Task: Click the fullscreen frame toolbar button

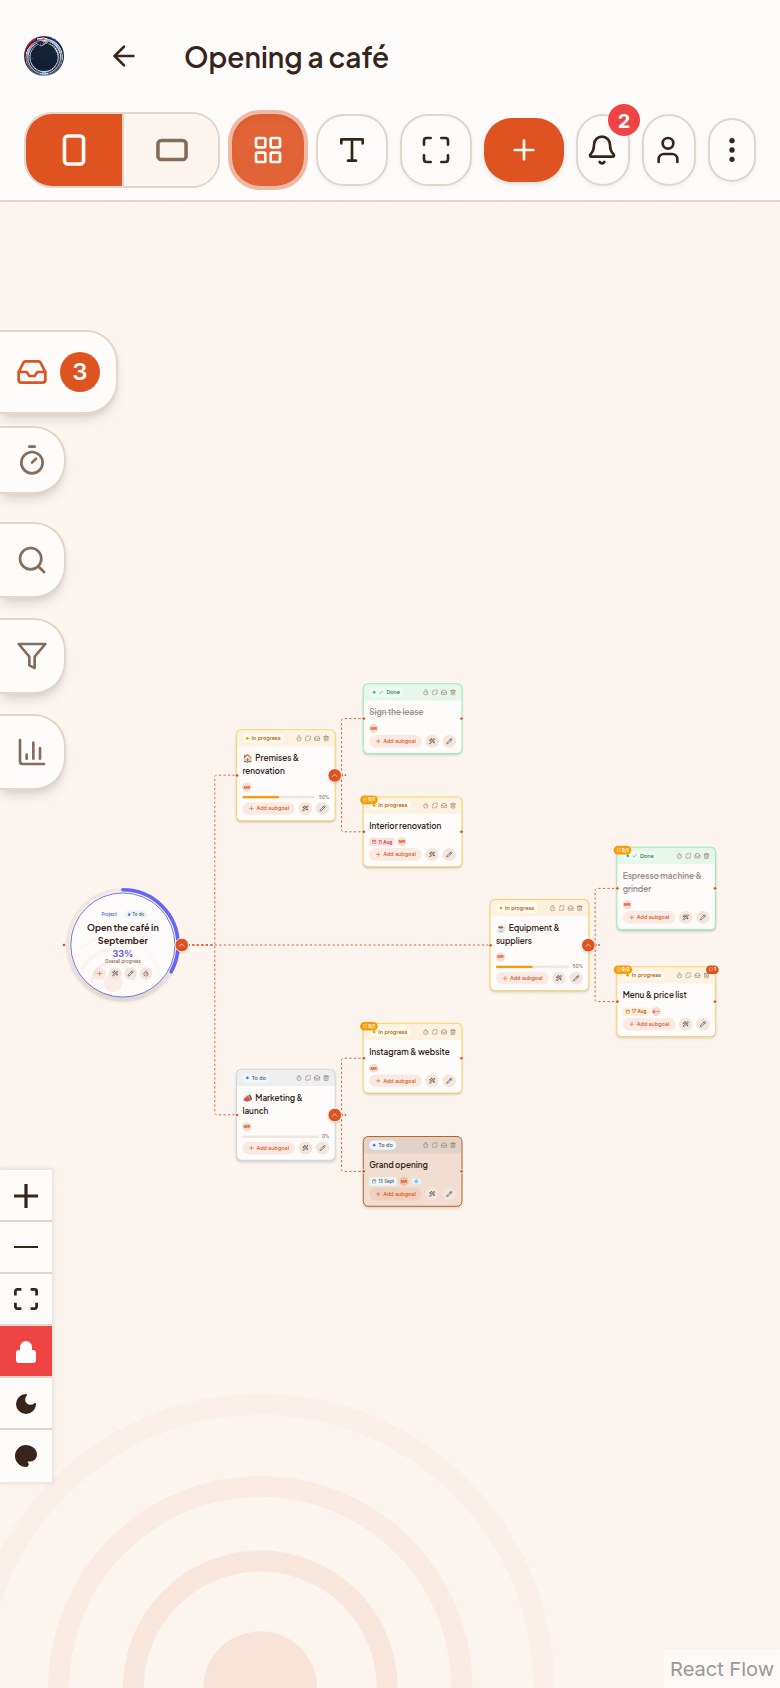Action: [x=436, y=150]
